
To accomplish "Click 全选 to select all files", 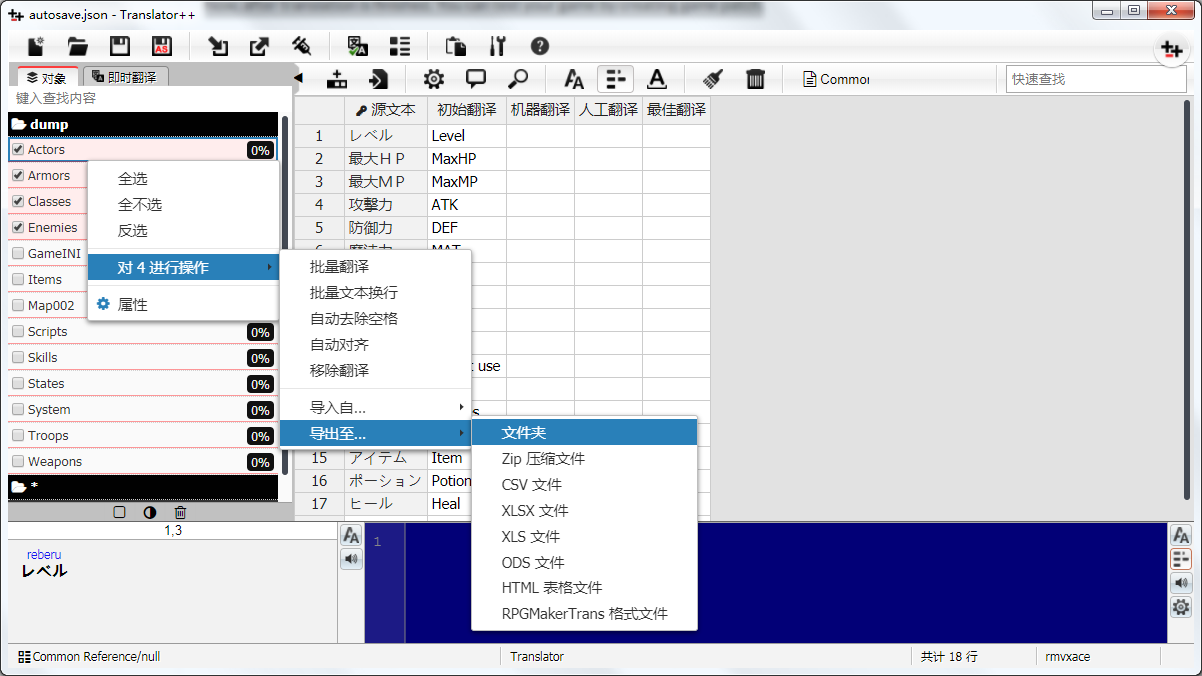I will (133, 179).
